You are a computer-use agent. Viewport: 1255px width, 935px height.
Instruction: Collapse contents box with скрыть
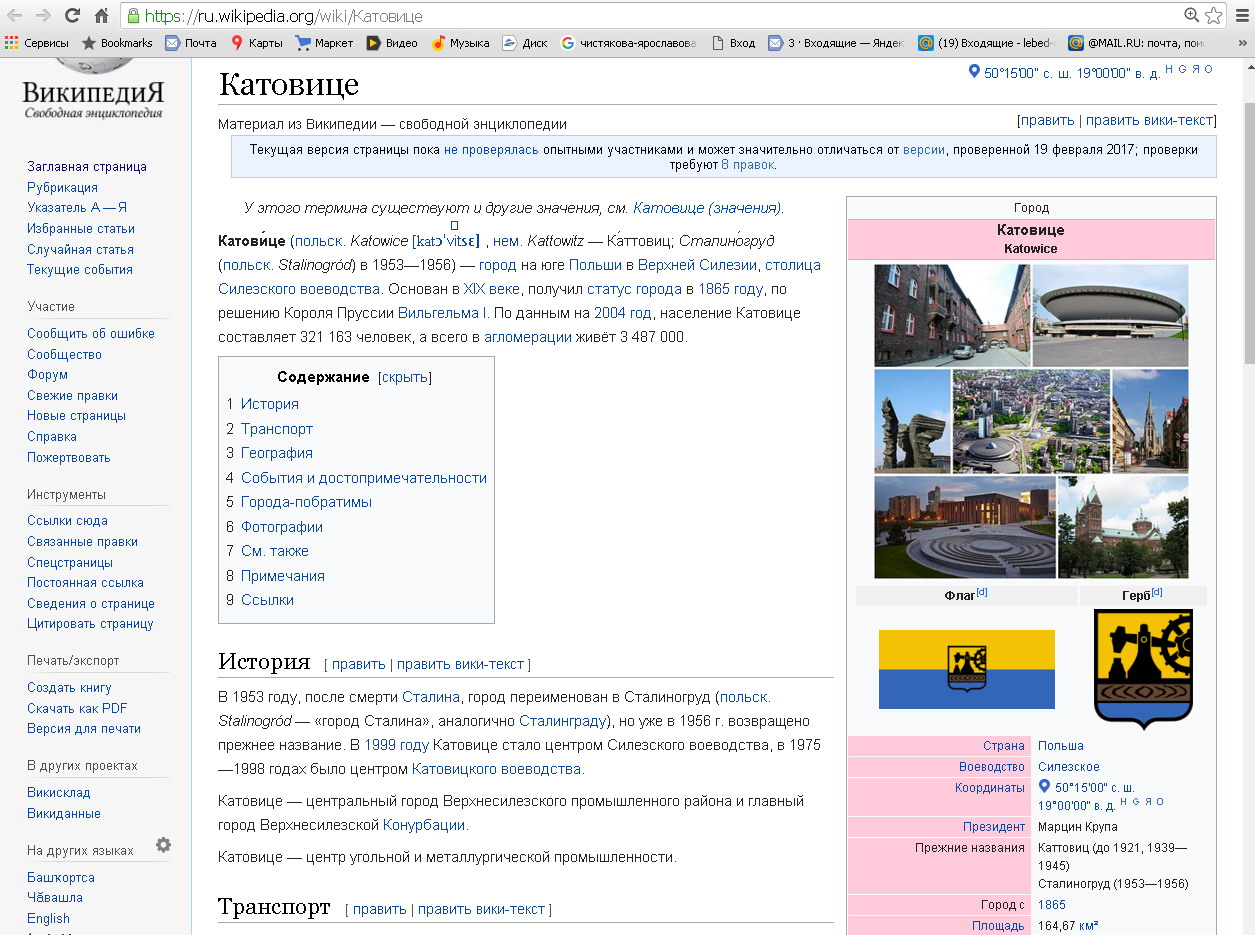click(404, 377)
